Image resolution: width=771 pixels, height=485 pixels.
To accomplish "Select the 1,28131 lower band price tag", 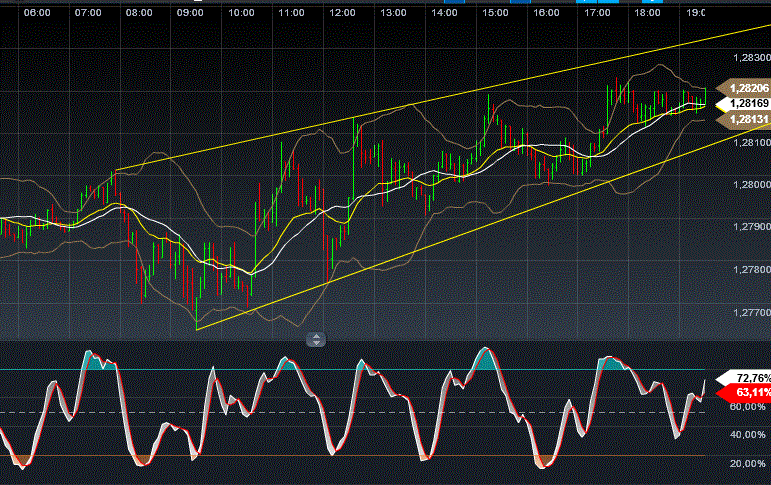I will pos(743,119).
